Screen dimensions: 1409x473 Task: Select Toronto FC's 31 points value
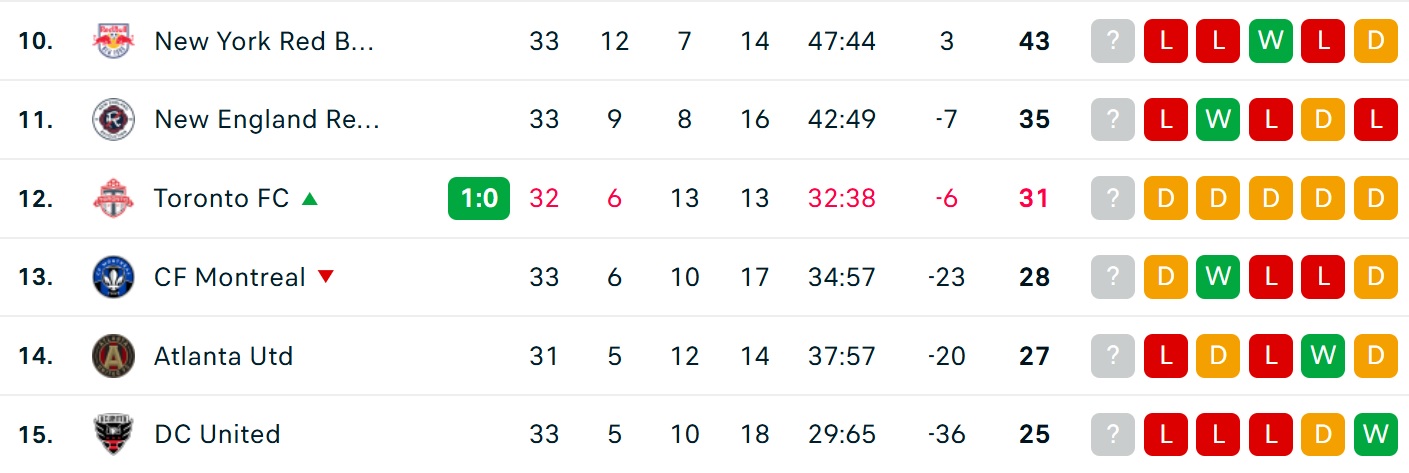(x=1034, y=198)
